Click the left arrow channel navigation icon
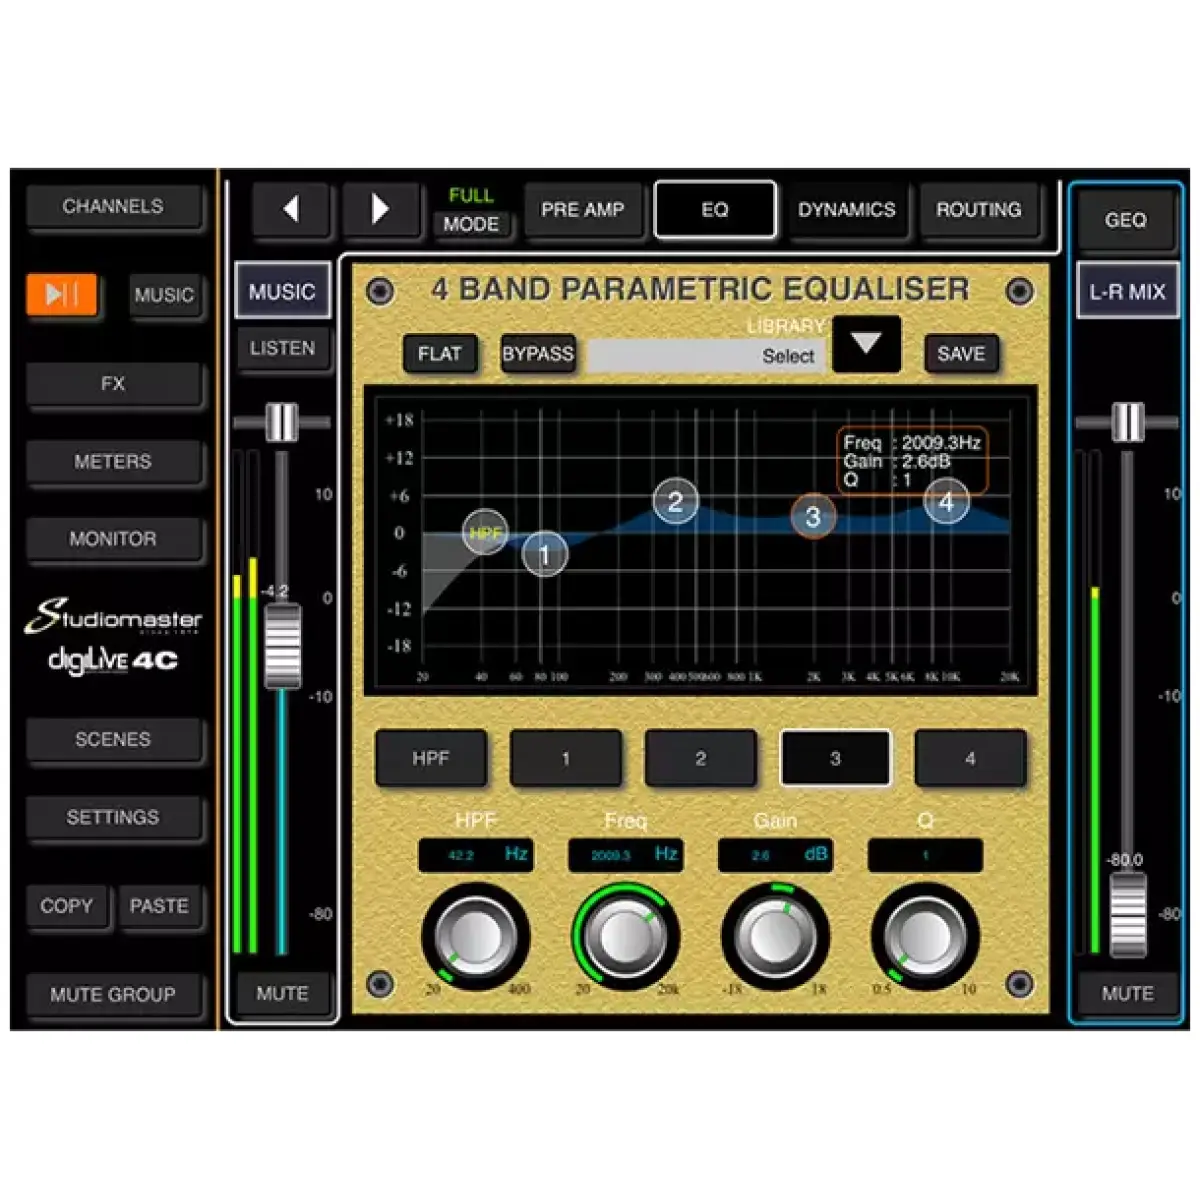 (x=291, y=209)
